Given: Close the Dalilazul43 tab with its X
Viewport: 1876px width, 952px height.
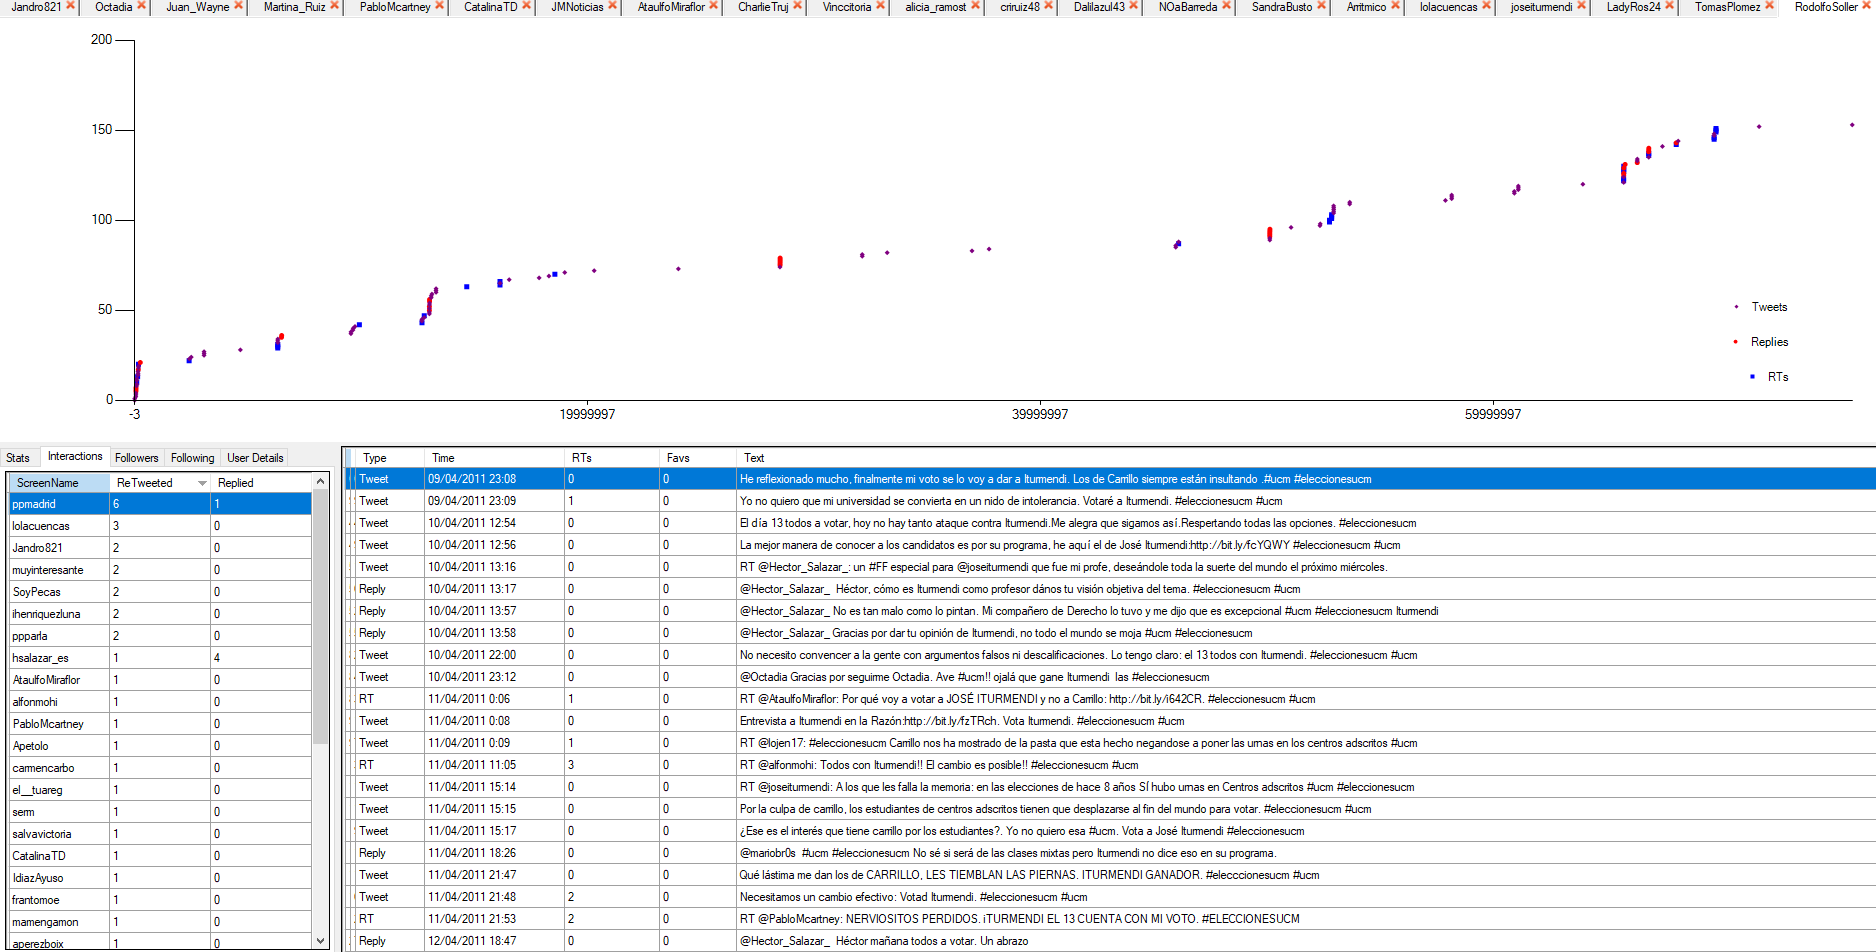Looking at the screenshot, I should tap(1133, 6).
